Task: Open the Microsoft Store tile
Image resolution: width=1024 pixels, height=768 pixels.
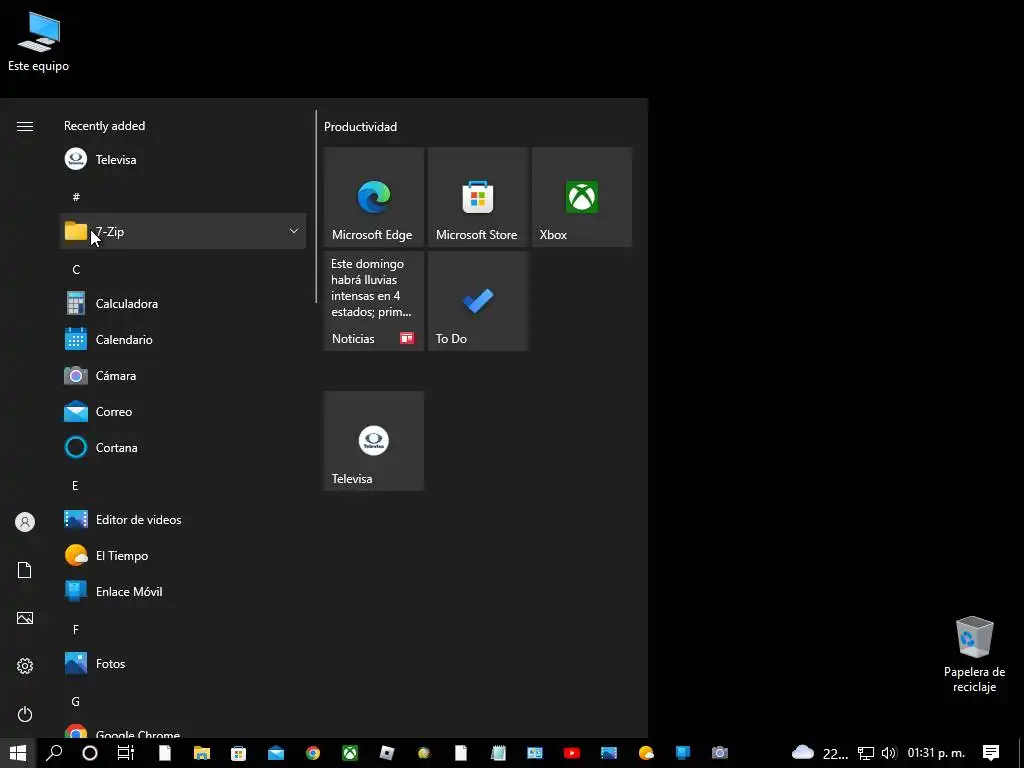Action: pyautogui.click(x=477, y=197)
